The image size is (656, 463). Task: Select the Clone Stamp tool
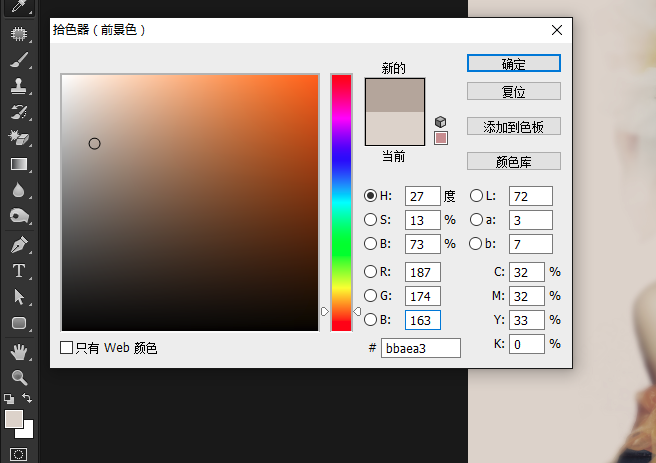19,86
